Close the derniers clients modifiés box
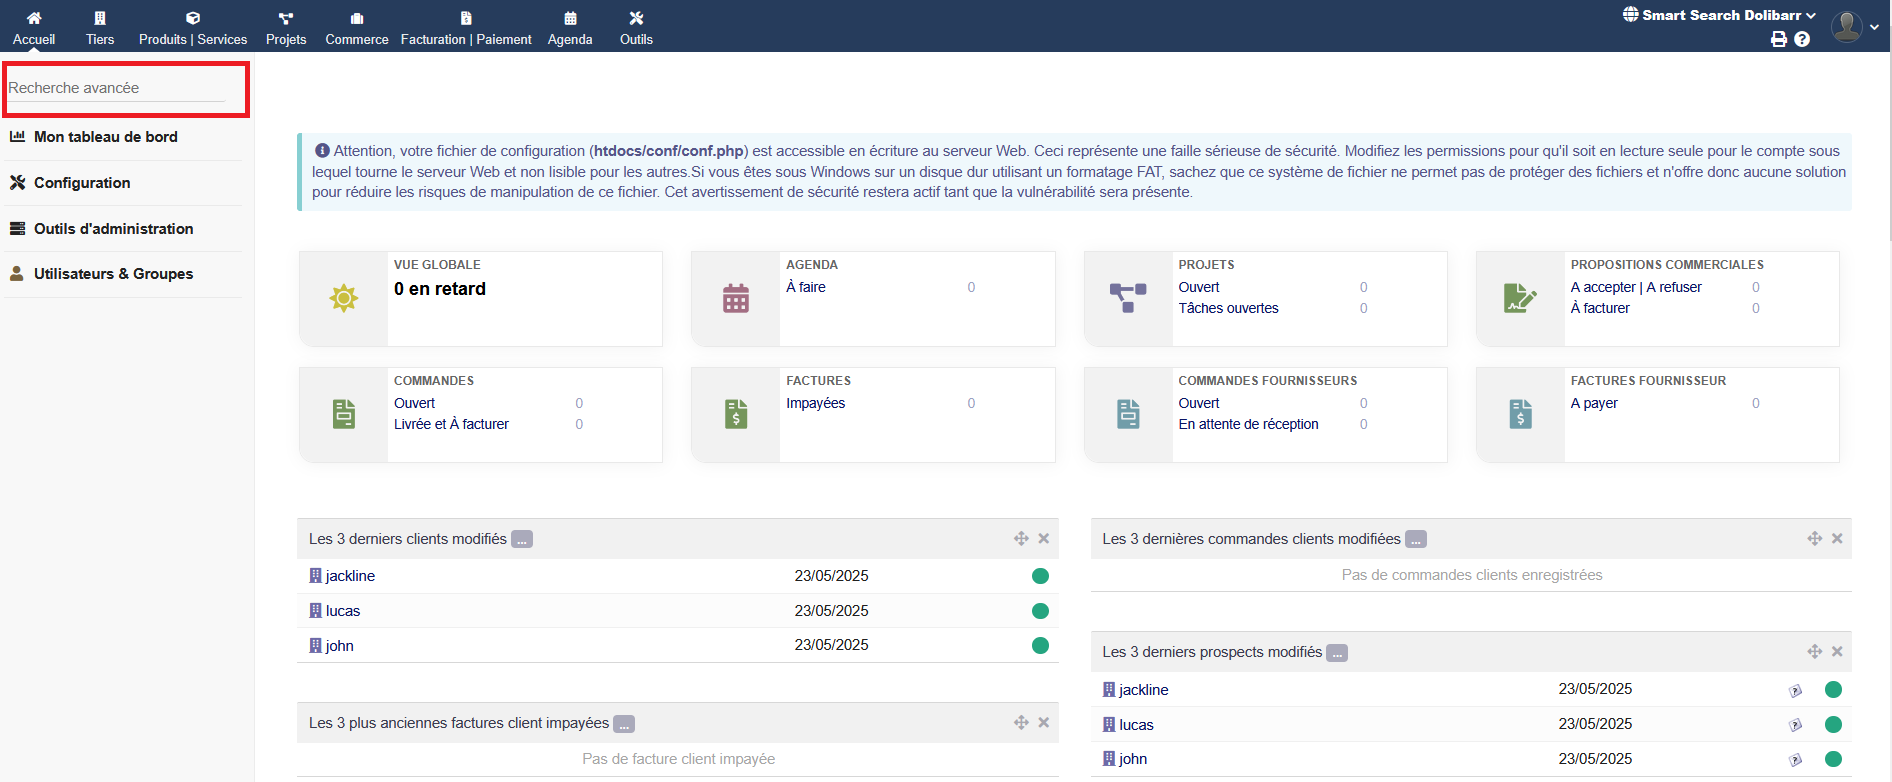 [1043, 539]
